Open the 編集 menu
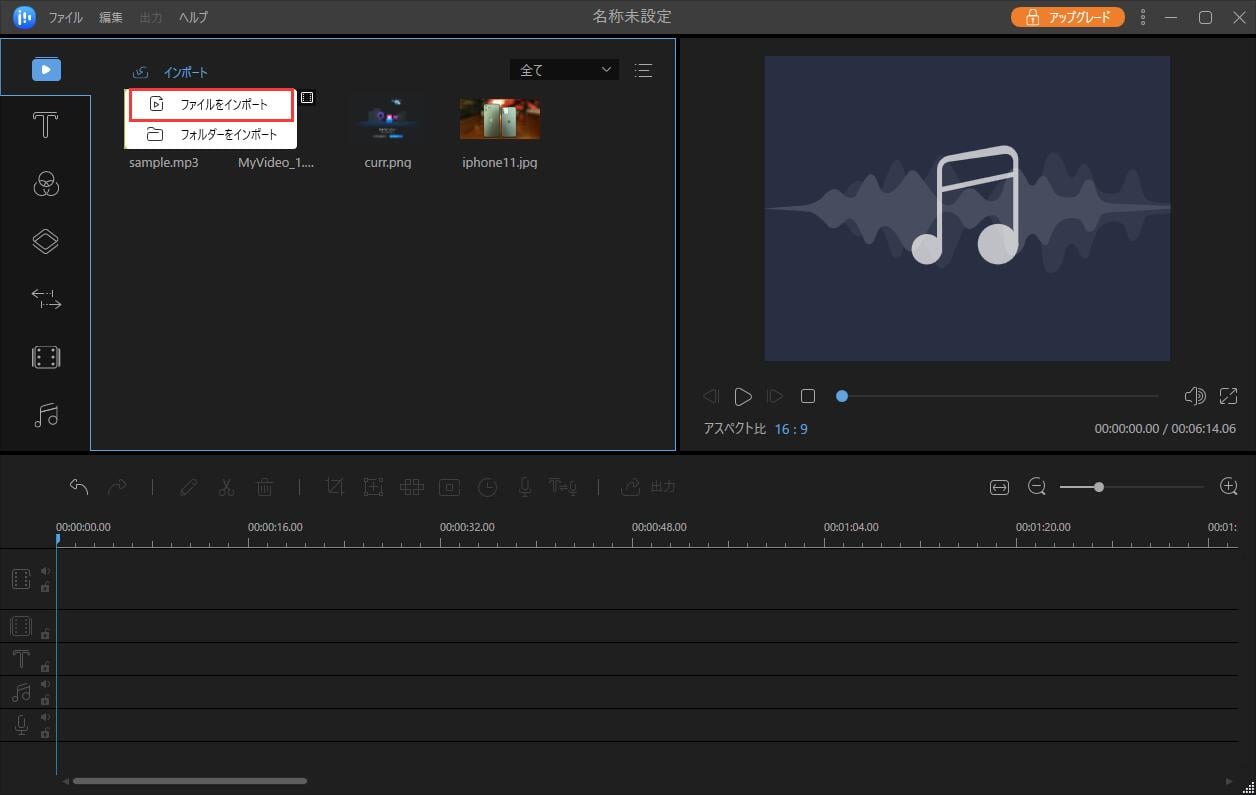 pyautogui.click(x=112, y=17)
